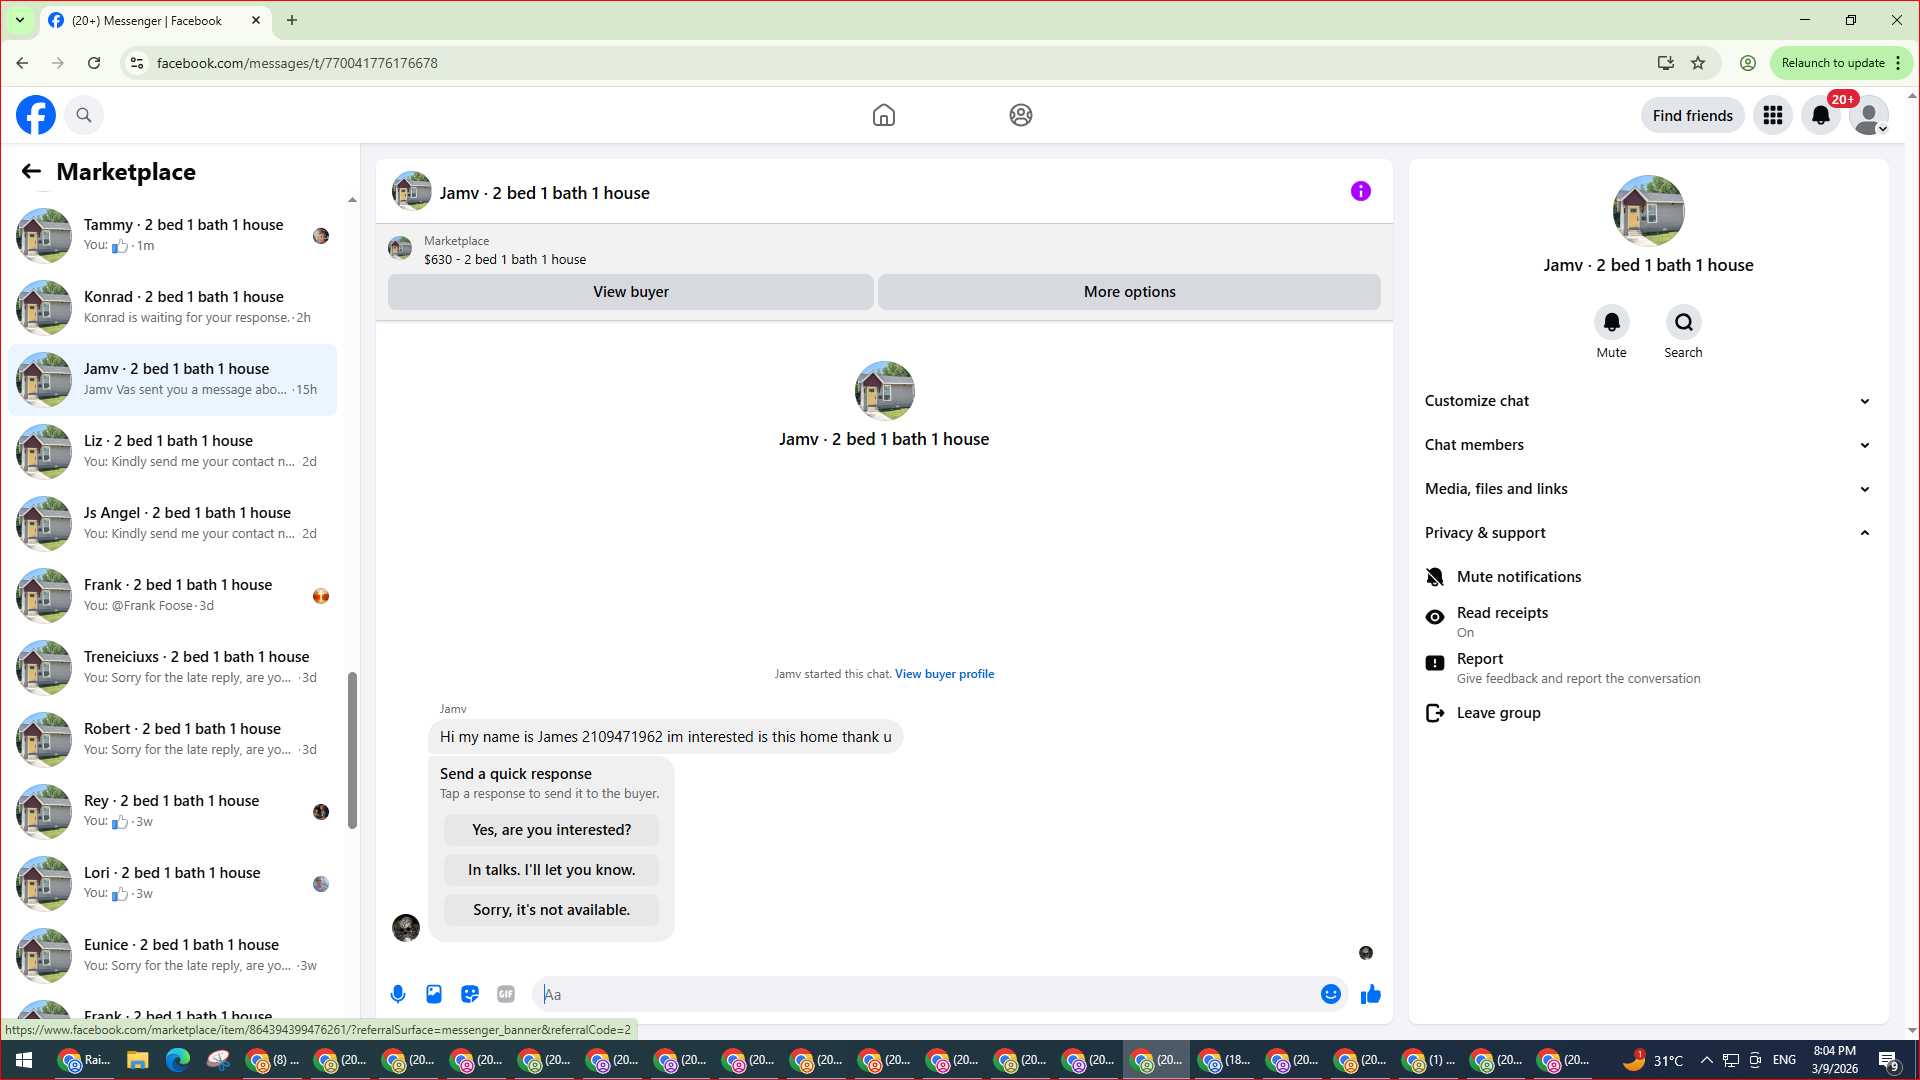Open the GIF picker icon

point(506,994)
